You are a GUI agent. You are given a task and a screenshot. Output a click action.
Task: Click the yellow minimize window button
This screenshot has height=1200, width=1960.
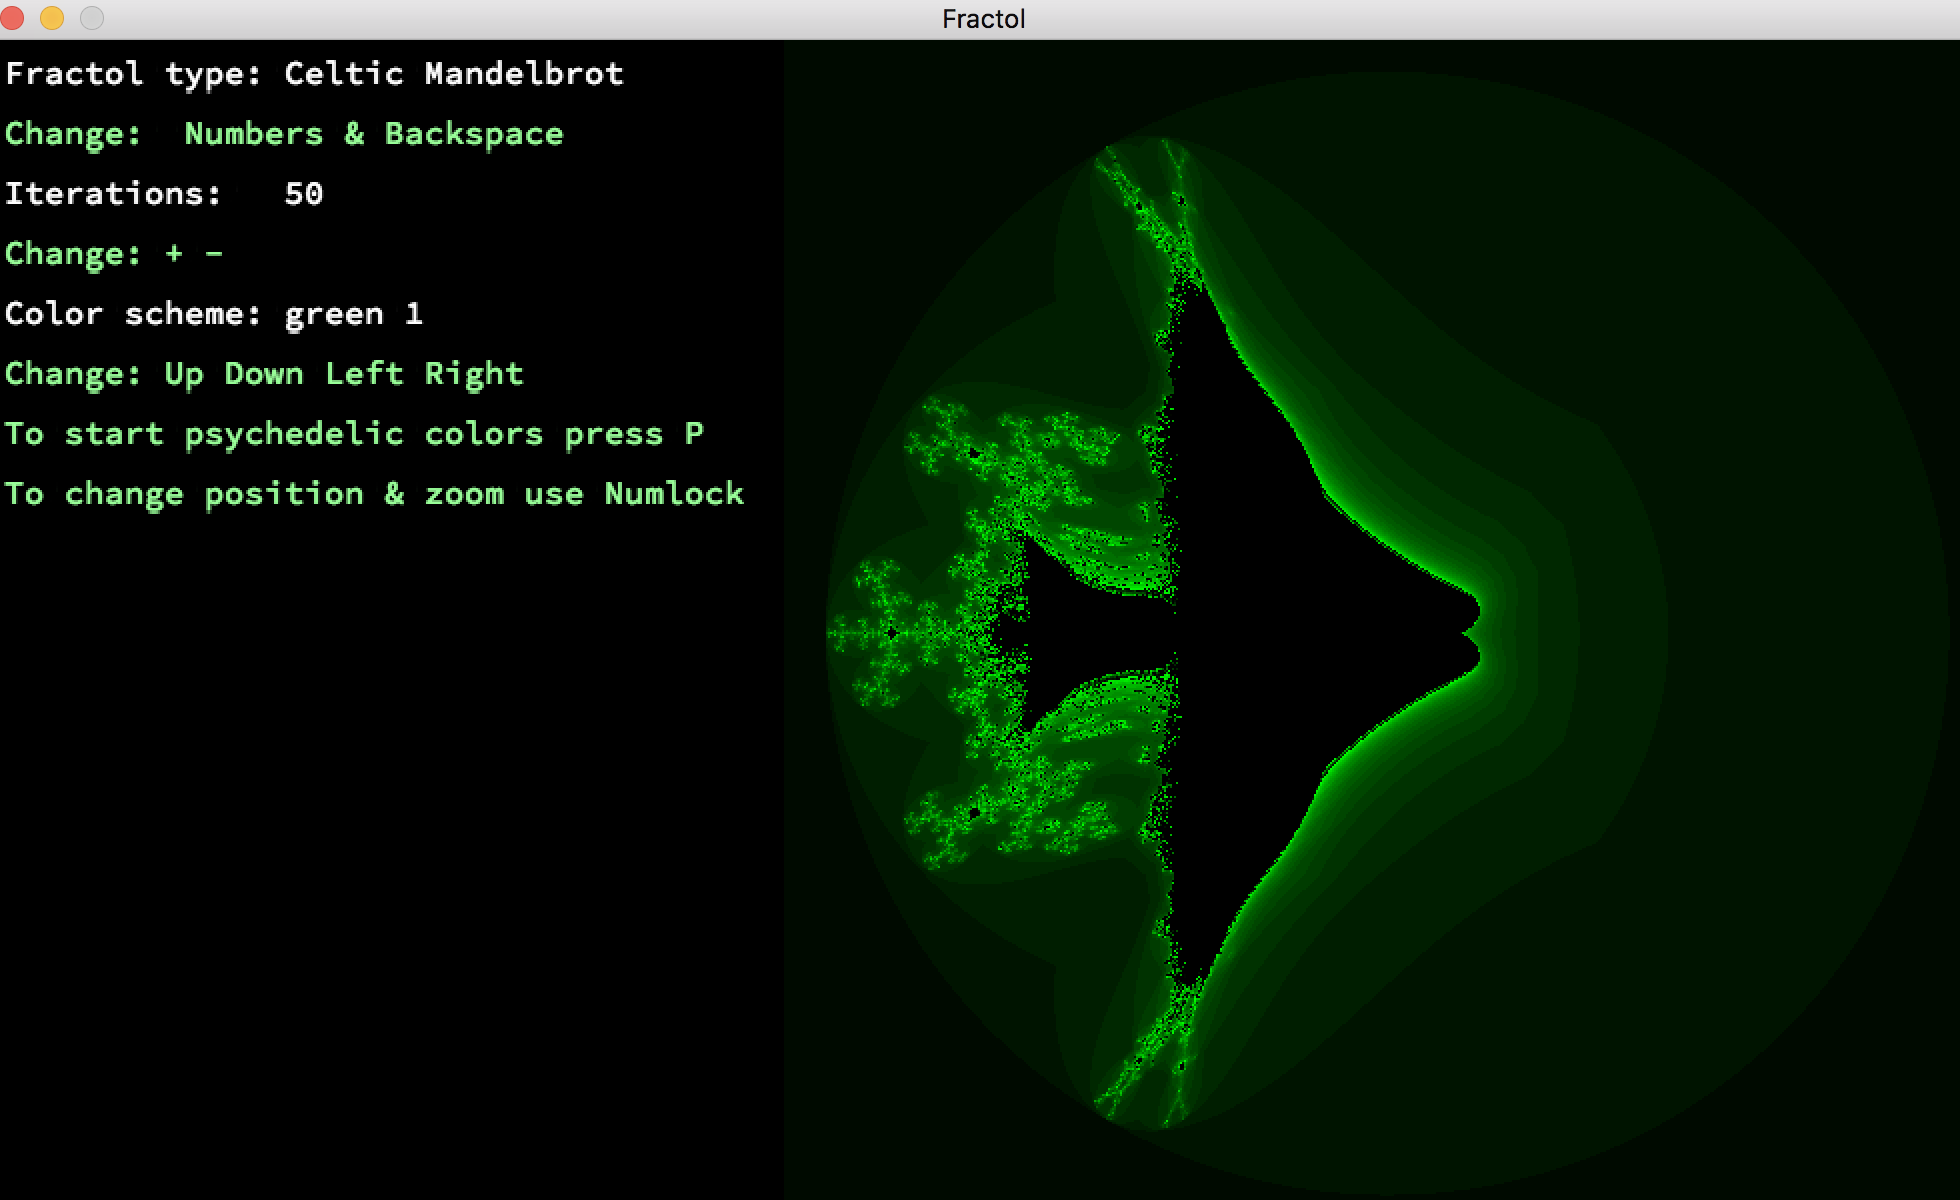pyautogui.click(x=52, y=18)
